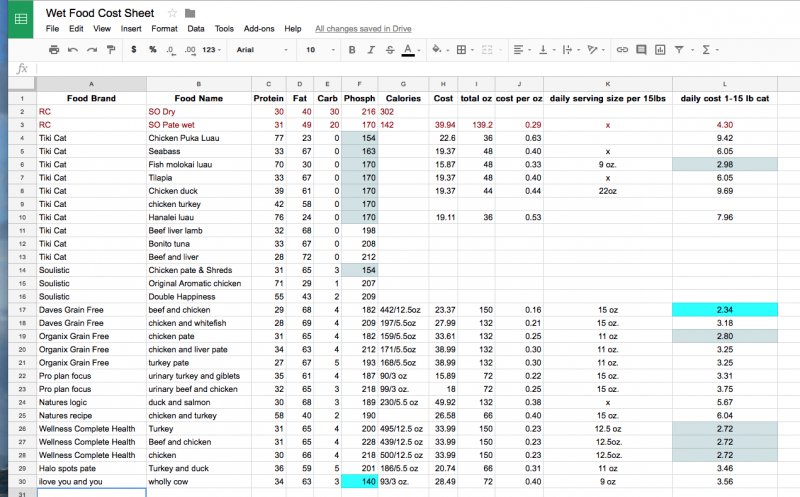The width and height of the screenshot is (800, 497).
Task: Click the All changes saved in Drive link
Action: [362, 29]
